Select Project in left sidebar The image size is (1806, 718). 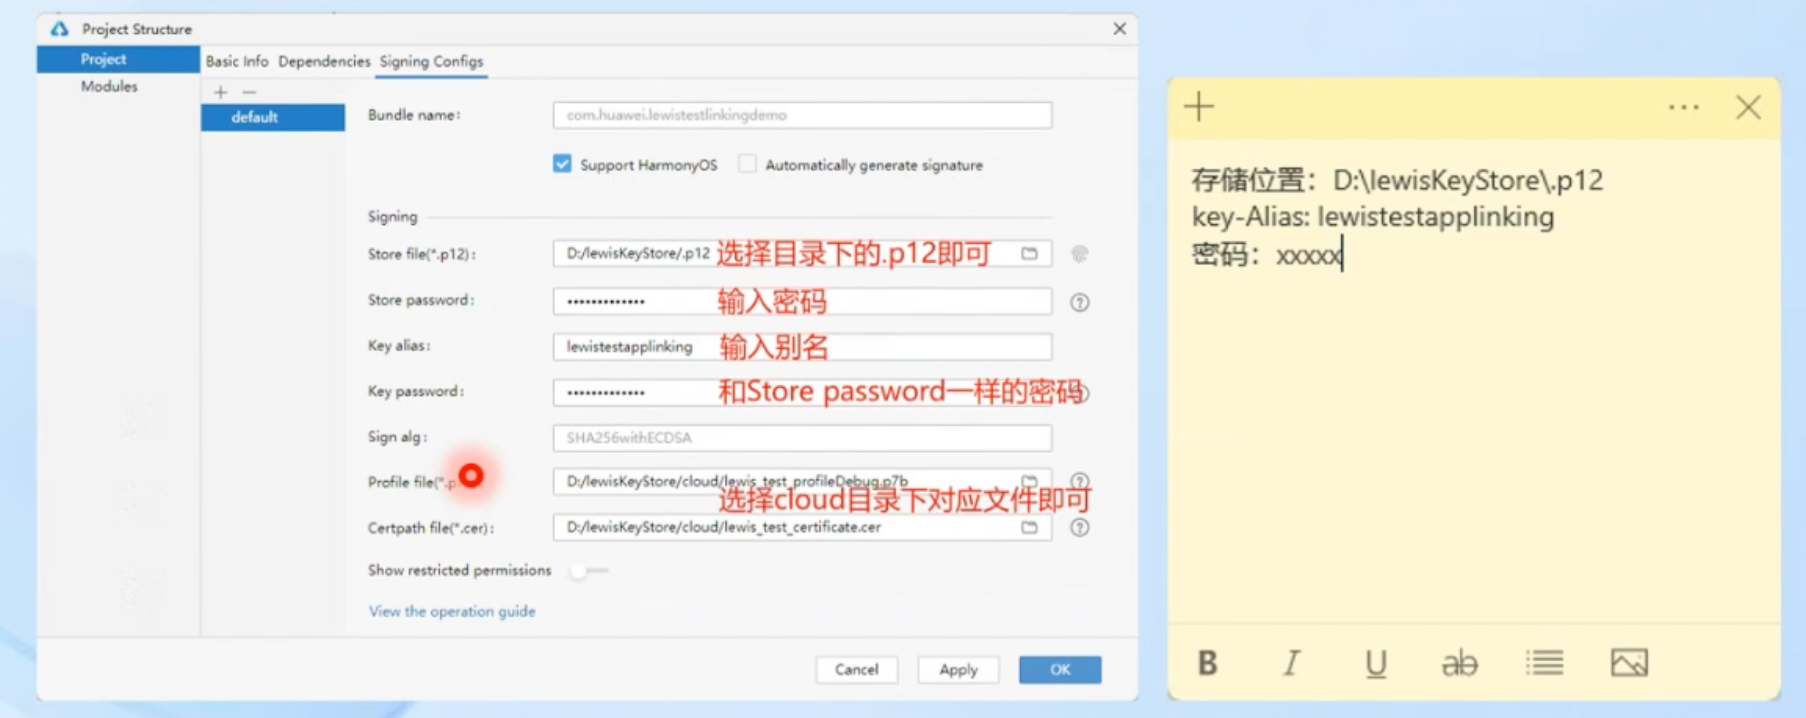click(118, 59)
